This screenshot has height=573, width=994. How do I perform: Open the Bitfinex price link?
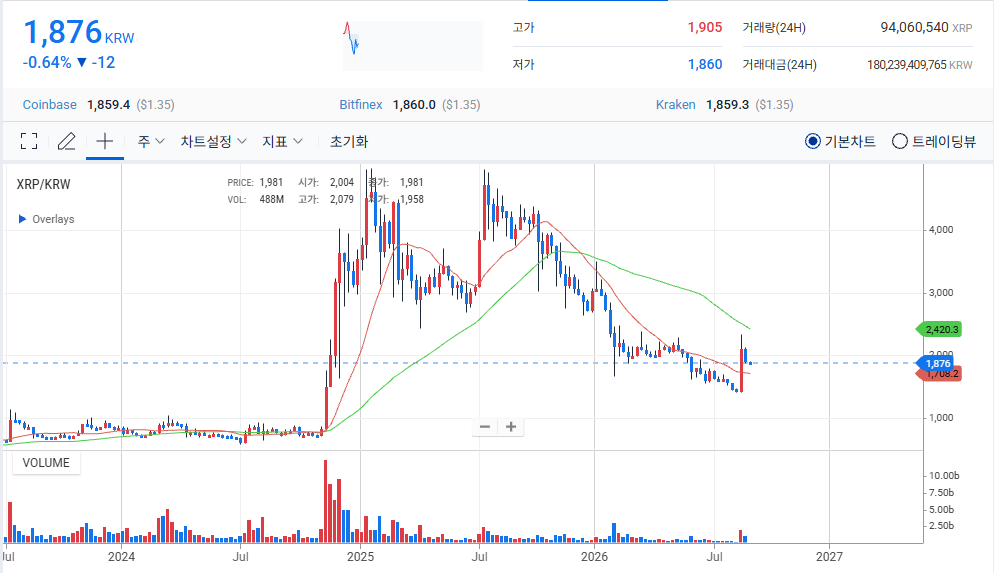click(361, 105)
